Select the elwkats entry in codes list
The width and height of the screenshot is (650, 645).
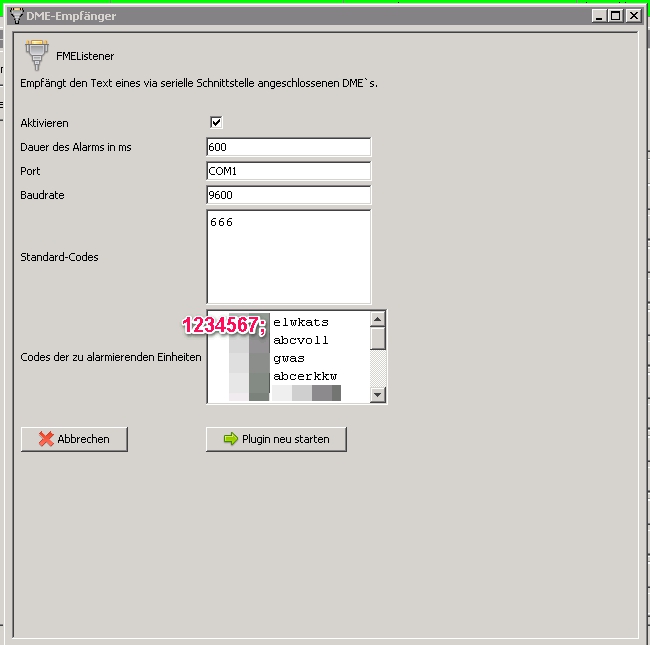(301, 322)
